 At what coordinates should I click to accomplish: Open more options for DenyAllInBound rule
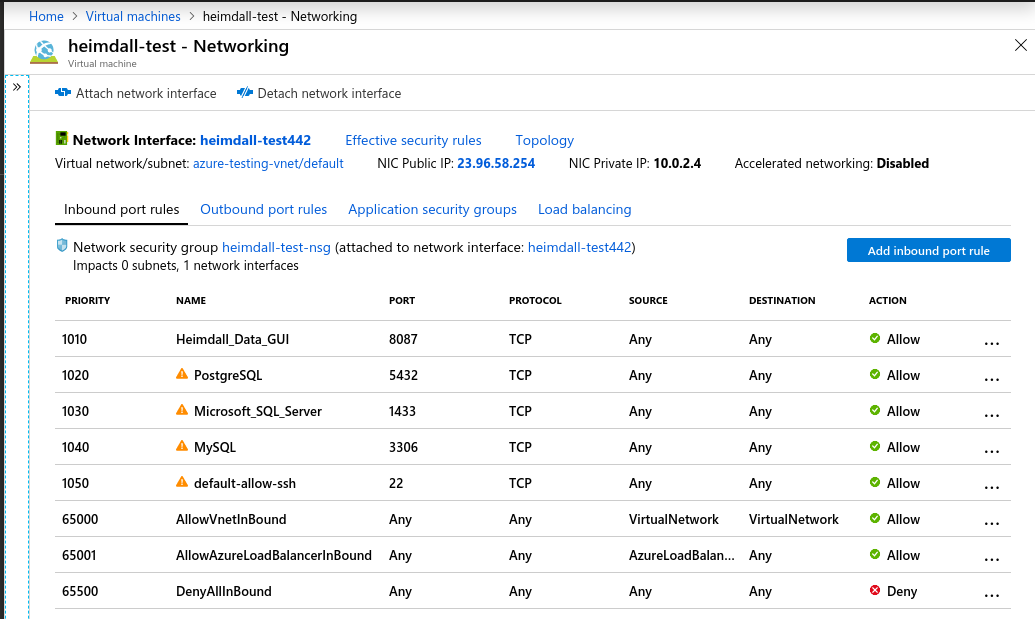click(991, 594)
